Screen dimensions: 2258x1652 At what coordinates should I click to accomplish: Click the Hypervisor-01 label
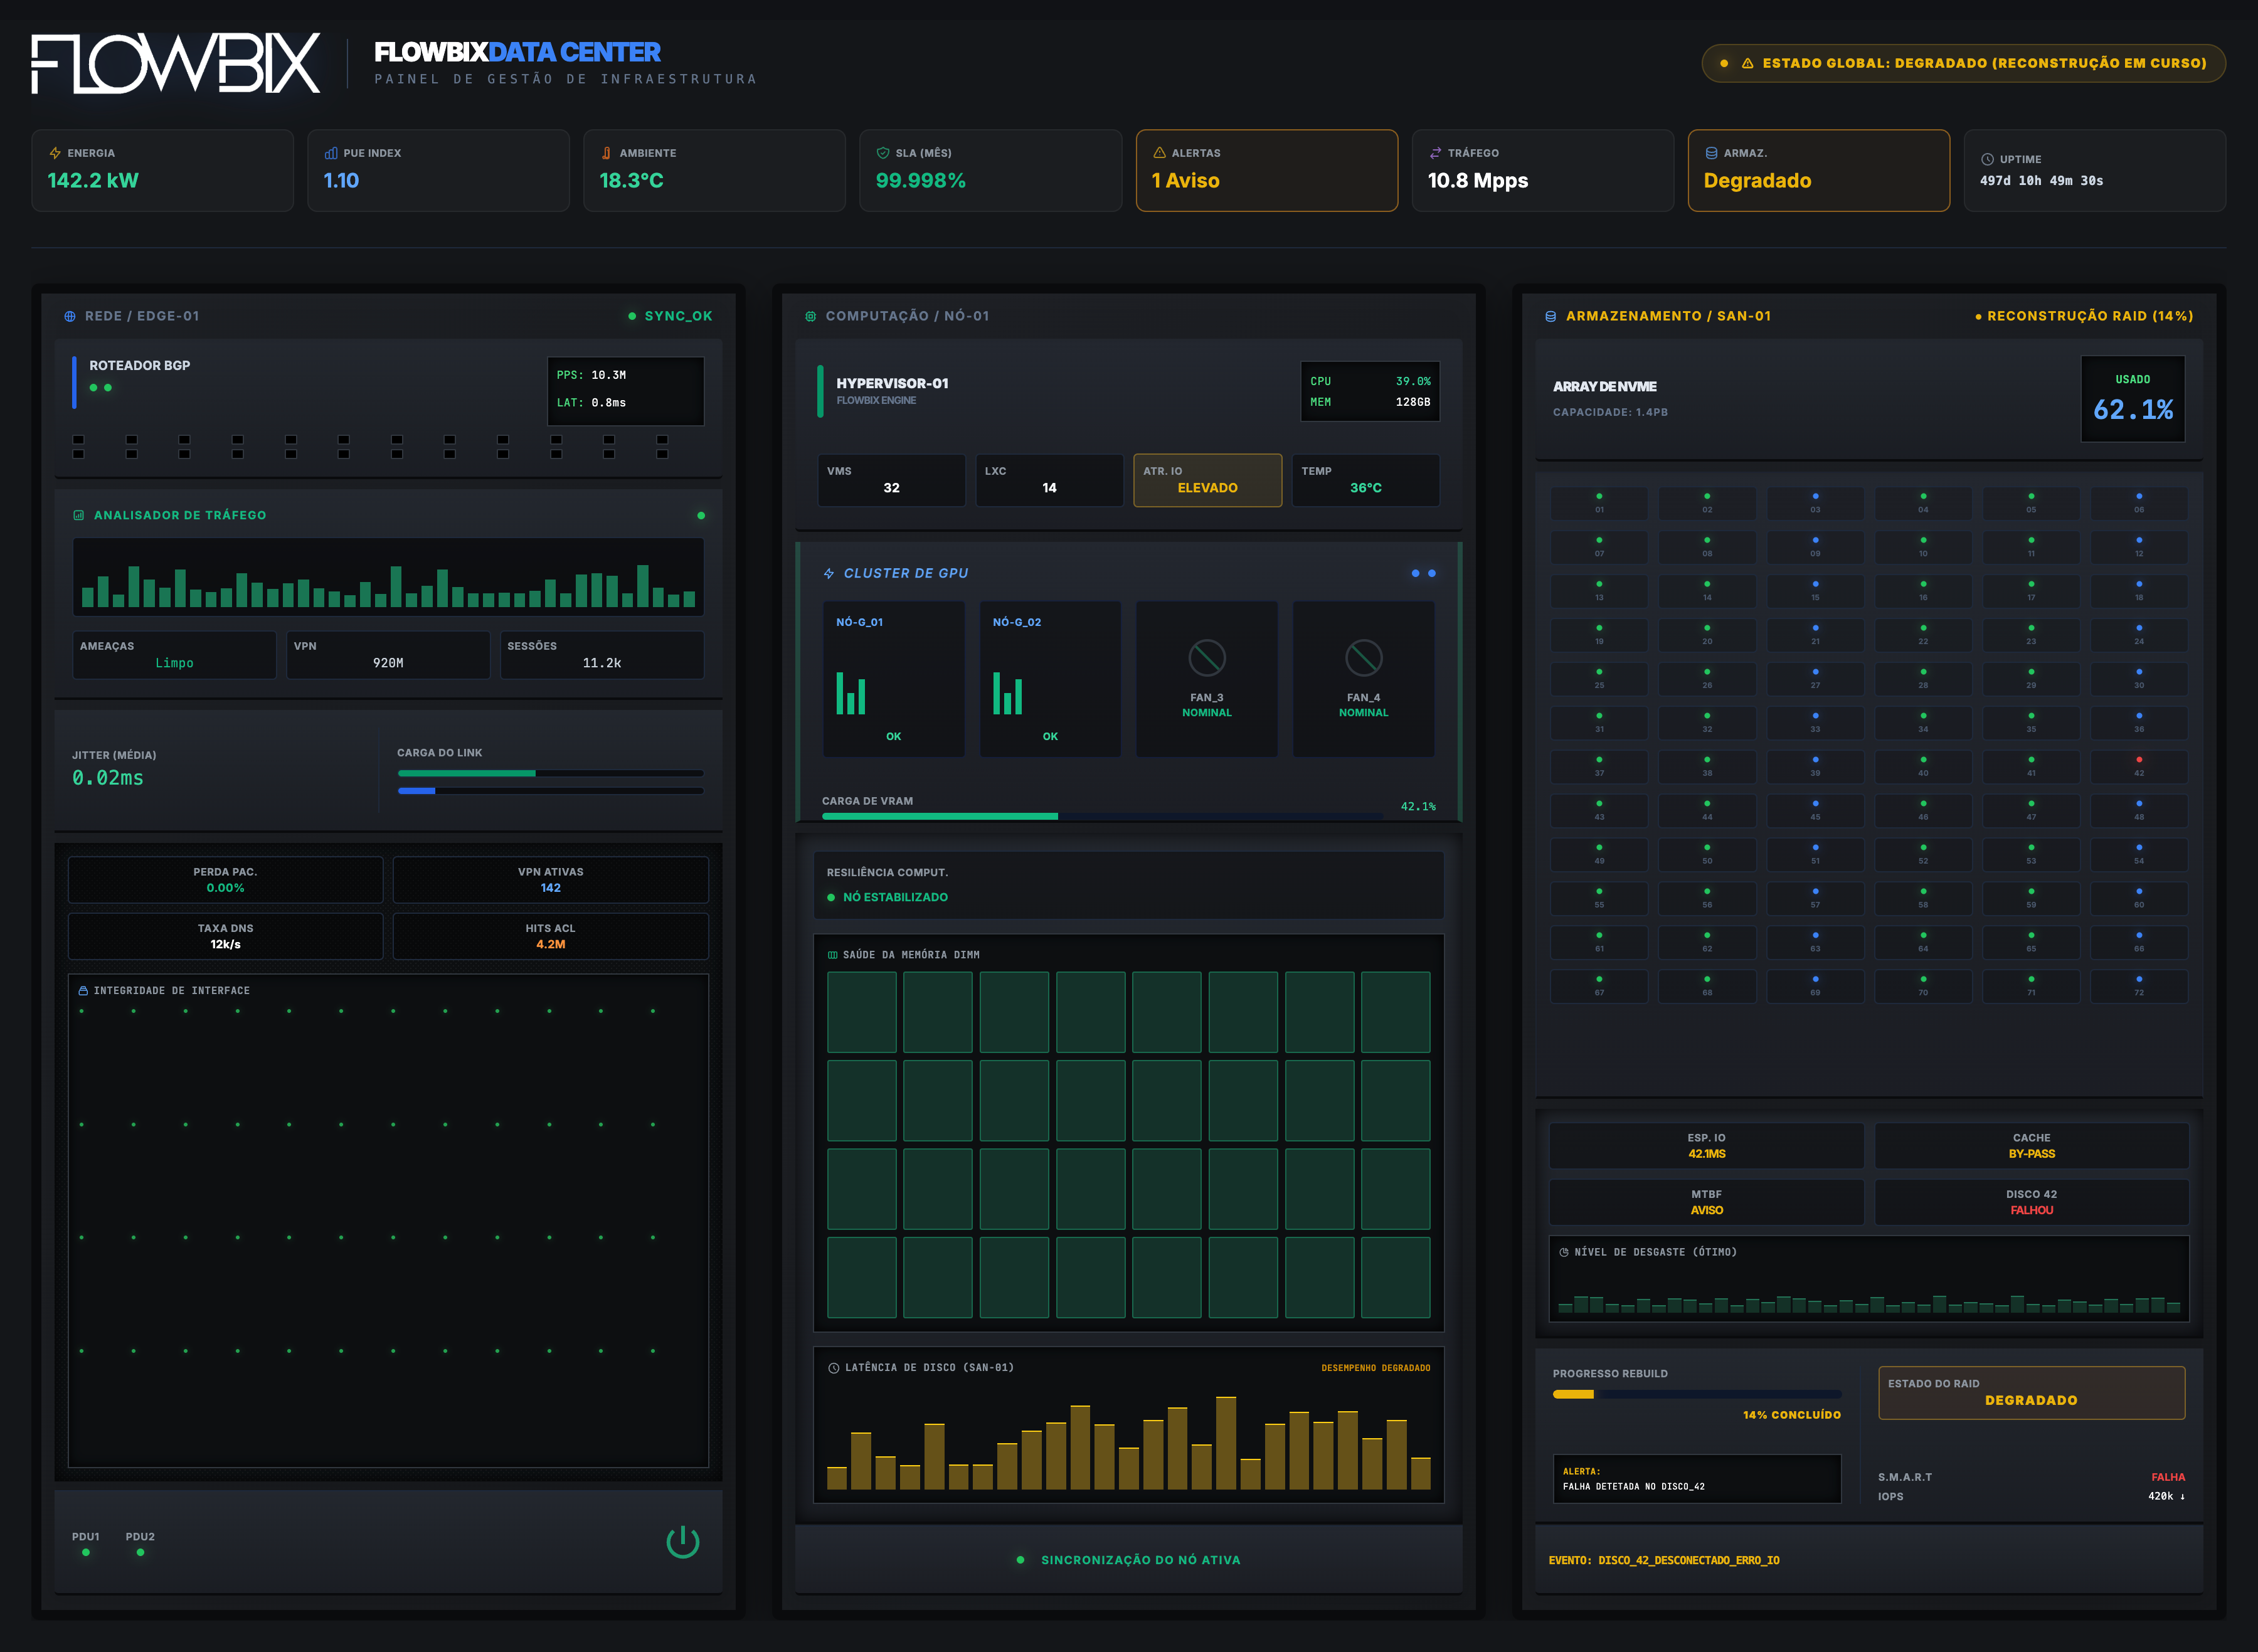892,384
